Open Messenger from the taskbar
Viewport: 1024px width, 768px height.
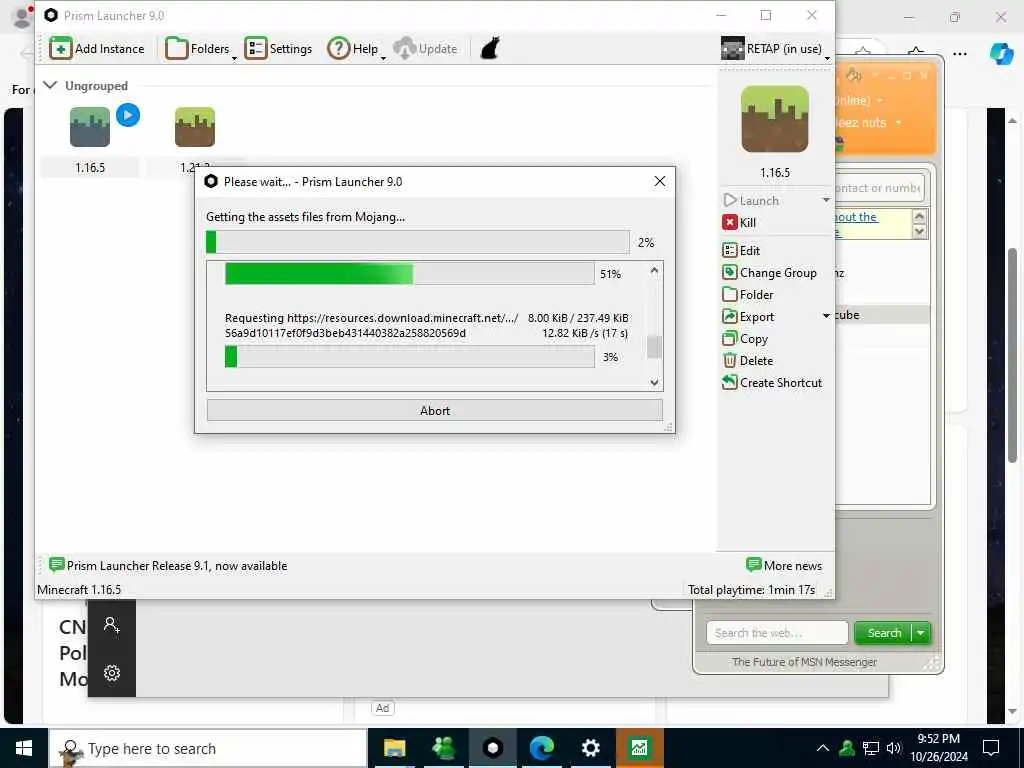click(x=444, y=748)
